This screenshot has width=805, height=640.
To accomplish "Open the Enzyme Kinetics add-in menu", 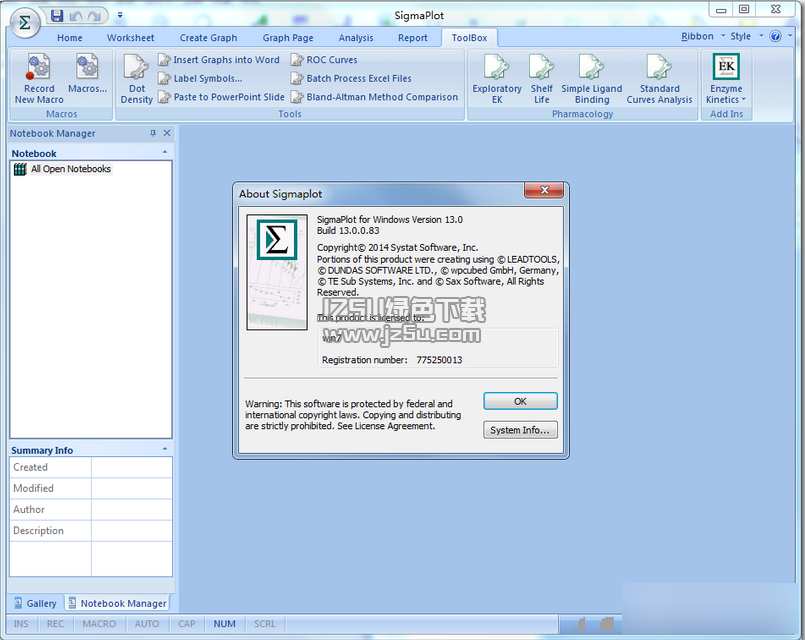I will coord(726,79).
